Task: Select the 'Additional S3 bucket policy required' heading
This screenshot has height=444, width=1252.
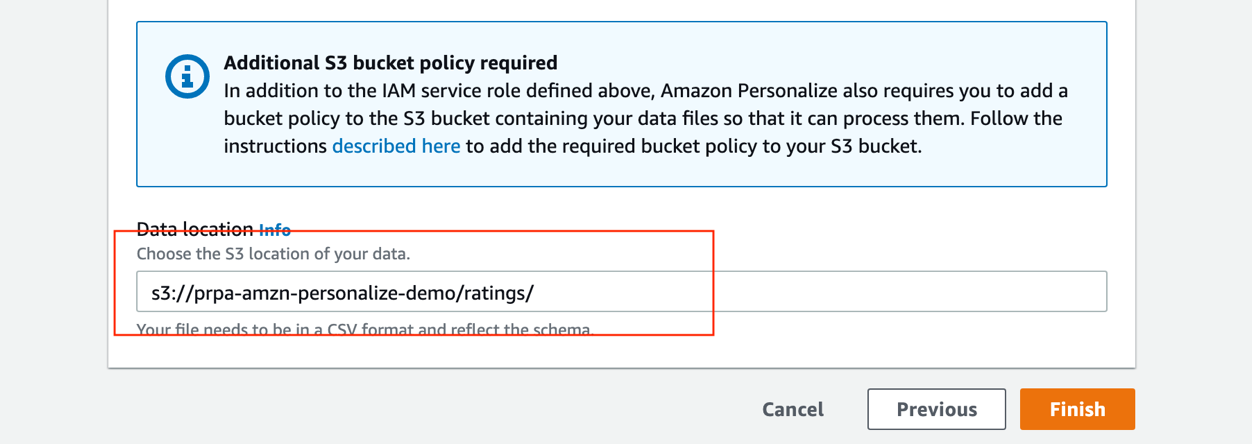Action: pos(390,63)
